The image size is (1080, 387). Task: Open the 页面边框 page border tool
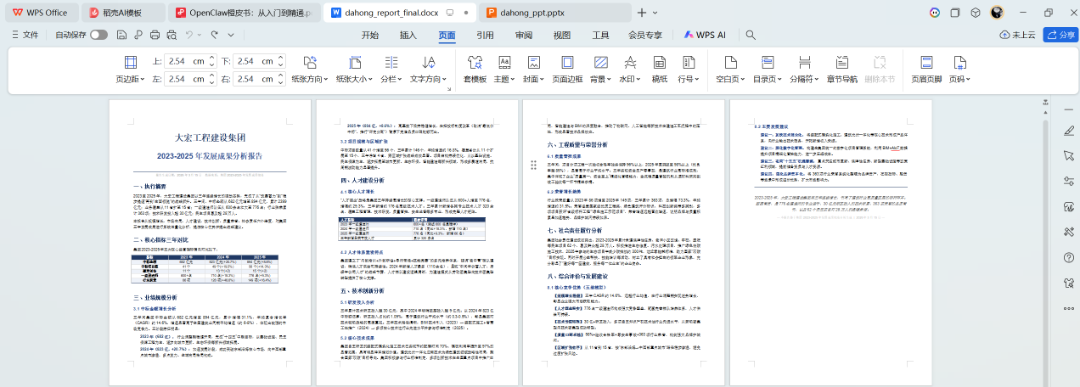[x=568, y=70]
